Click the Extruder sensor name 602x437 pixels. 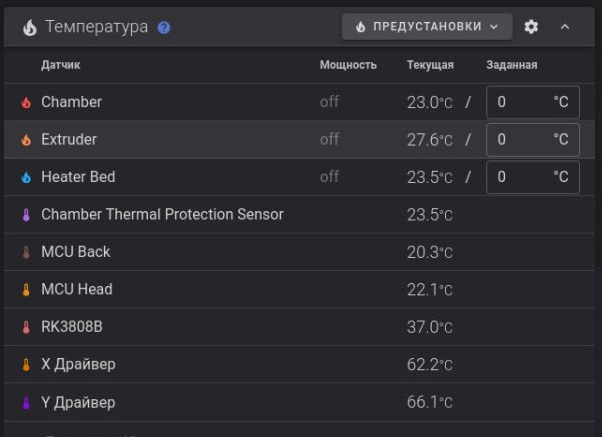[x=69, y=140]
